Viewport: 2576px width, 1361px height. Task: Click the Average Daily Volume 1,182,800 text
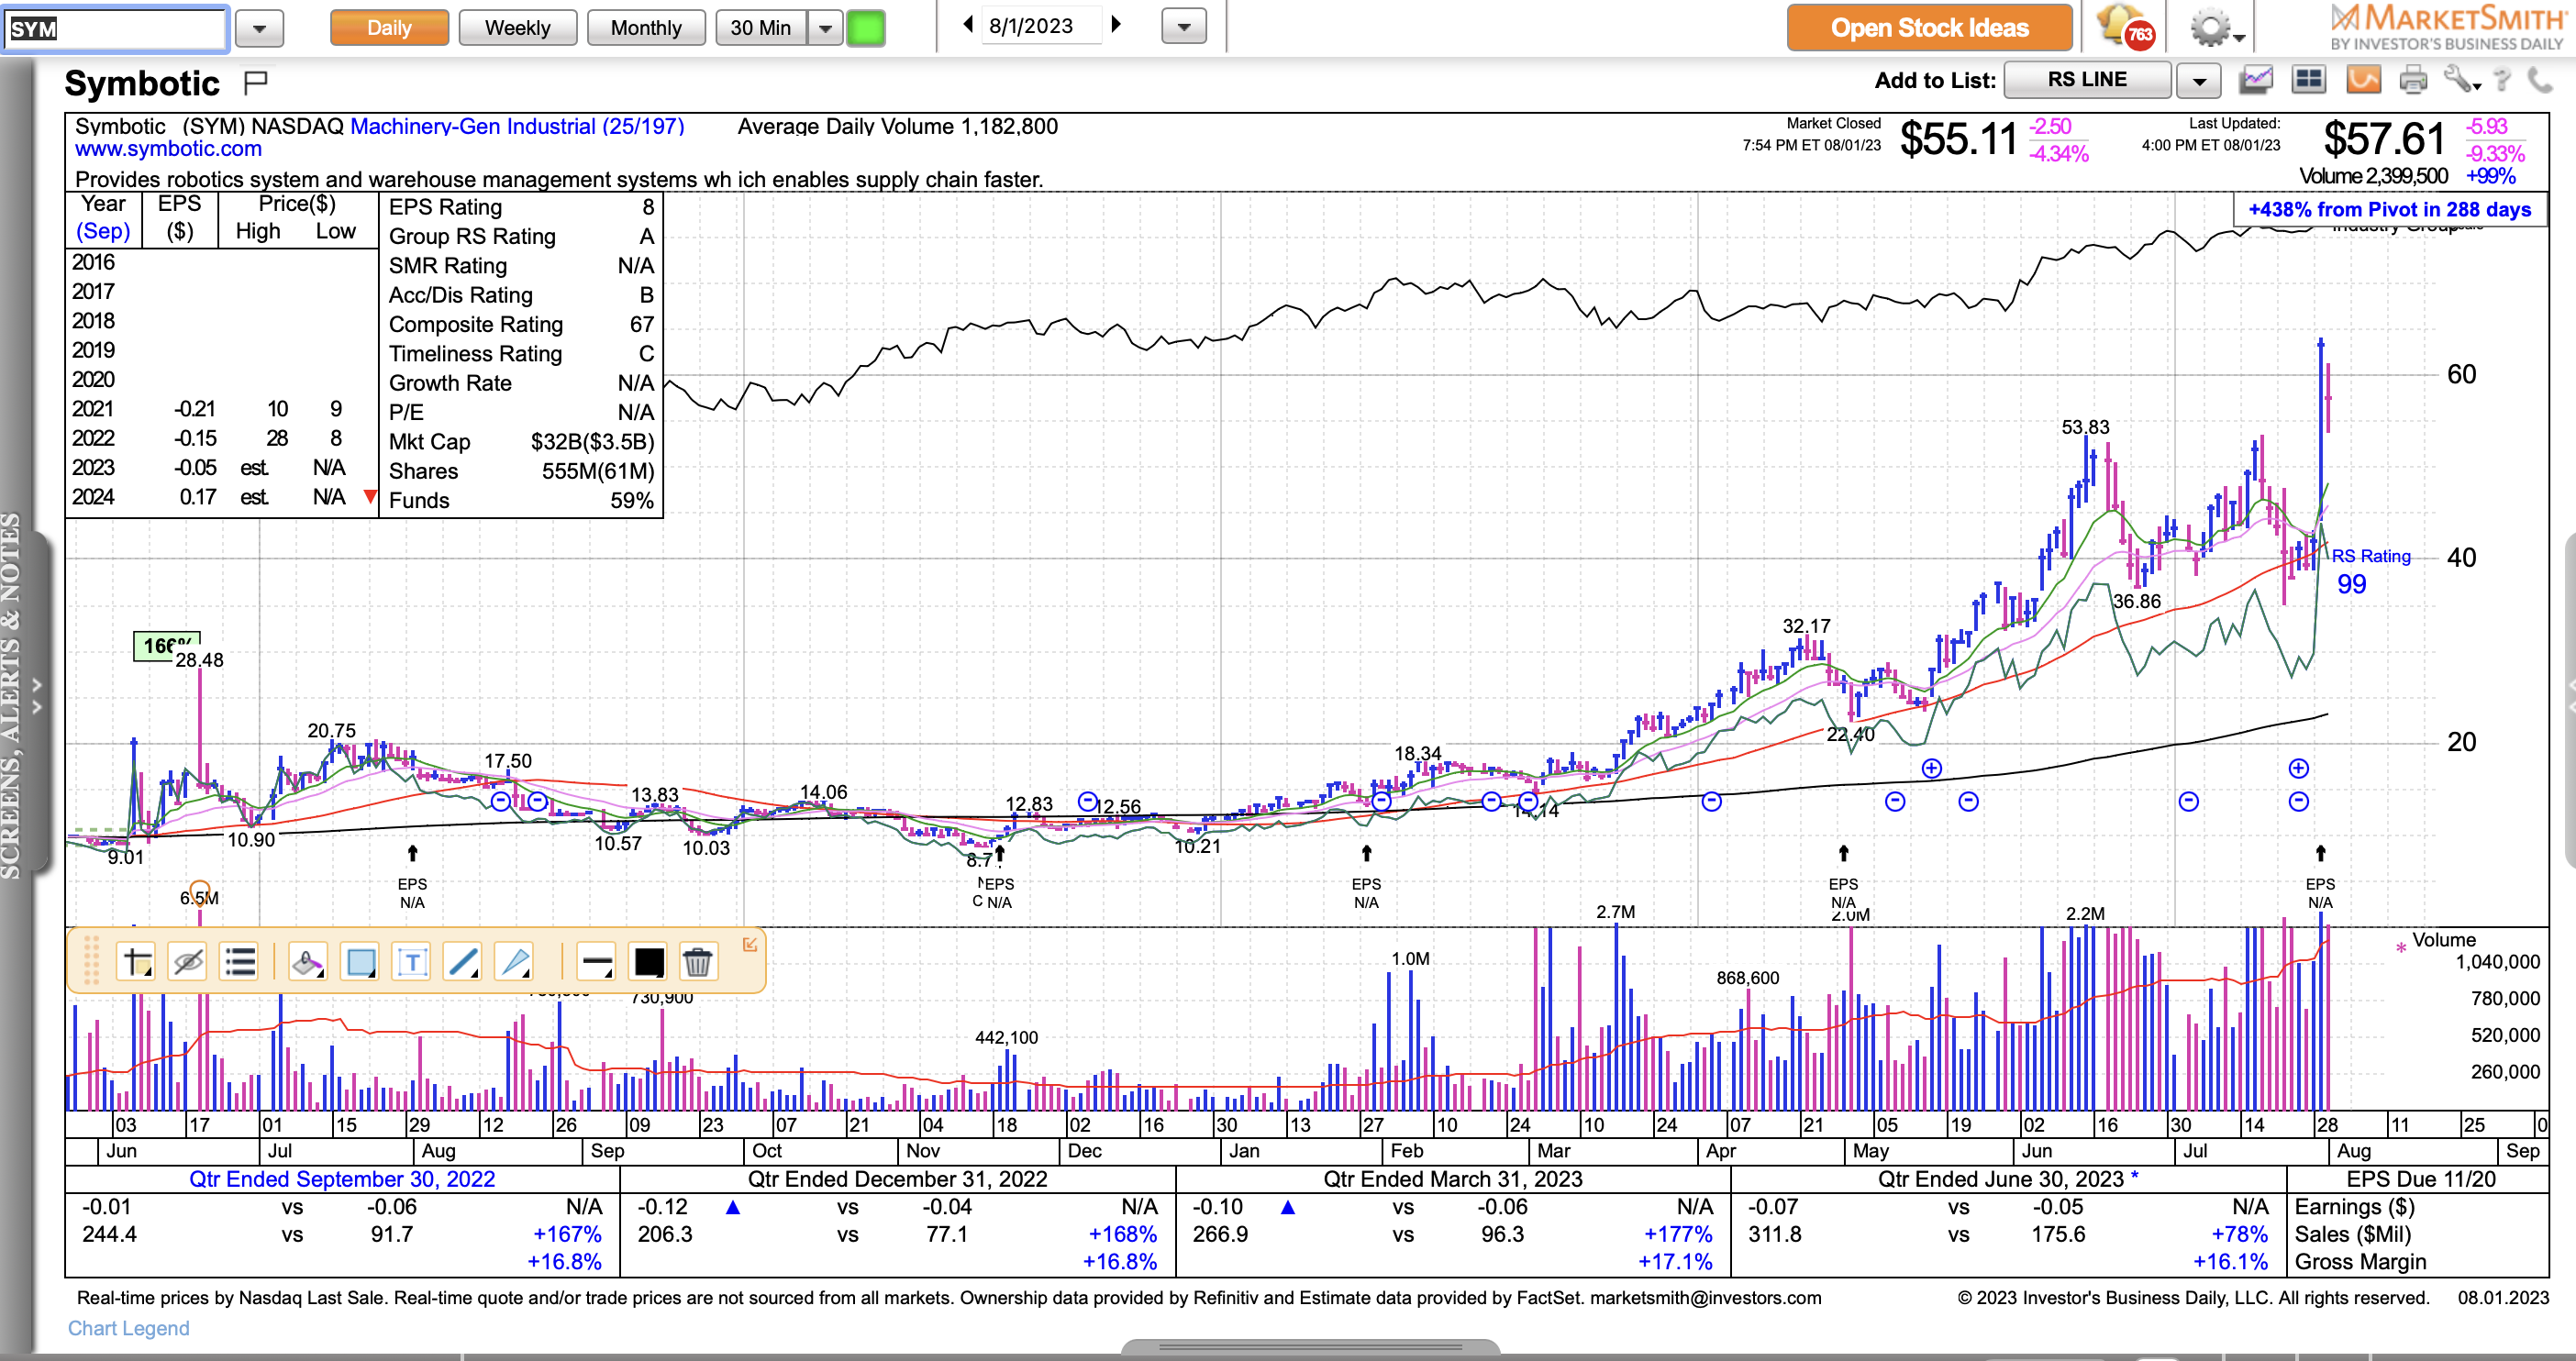click(897, 126)
